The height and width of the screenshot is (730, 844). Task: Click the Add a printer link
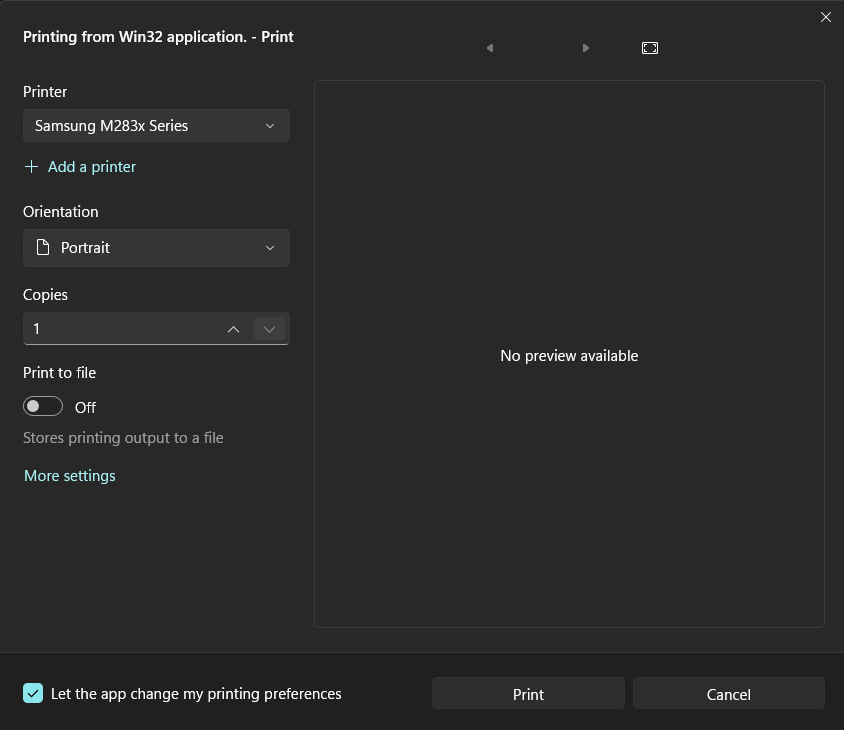92,167
